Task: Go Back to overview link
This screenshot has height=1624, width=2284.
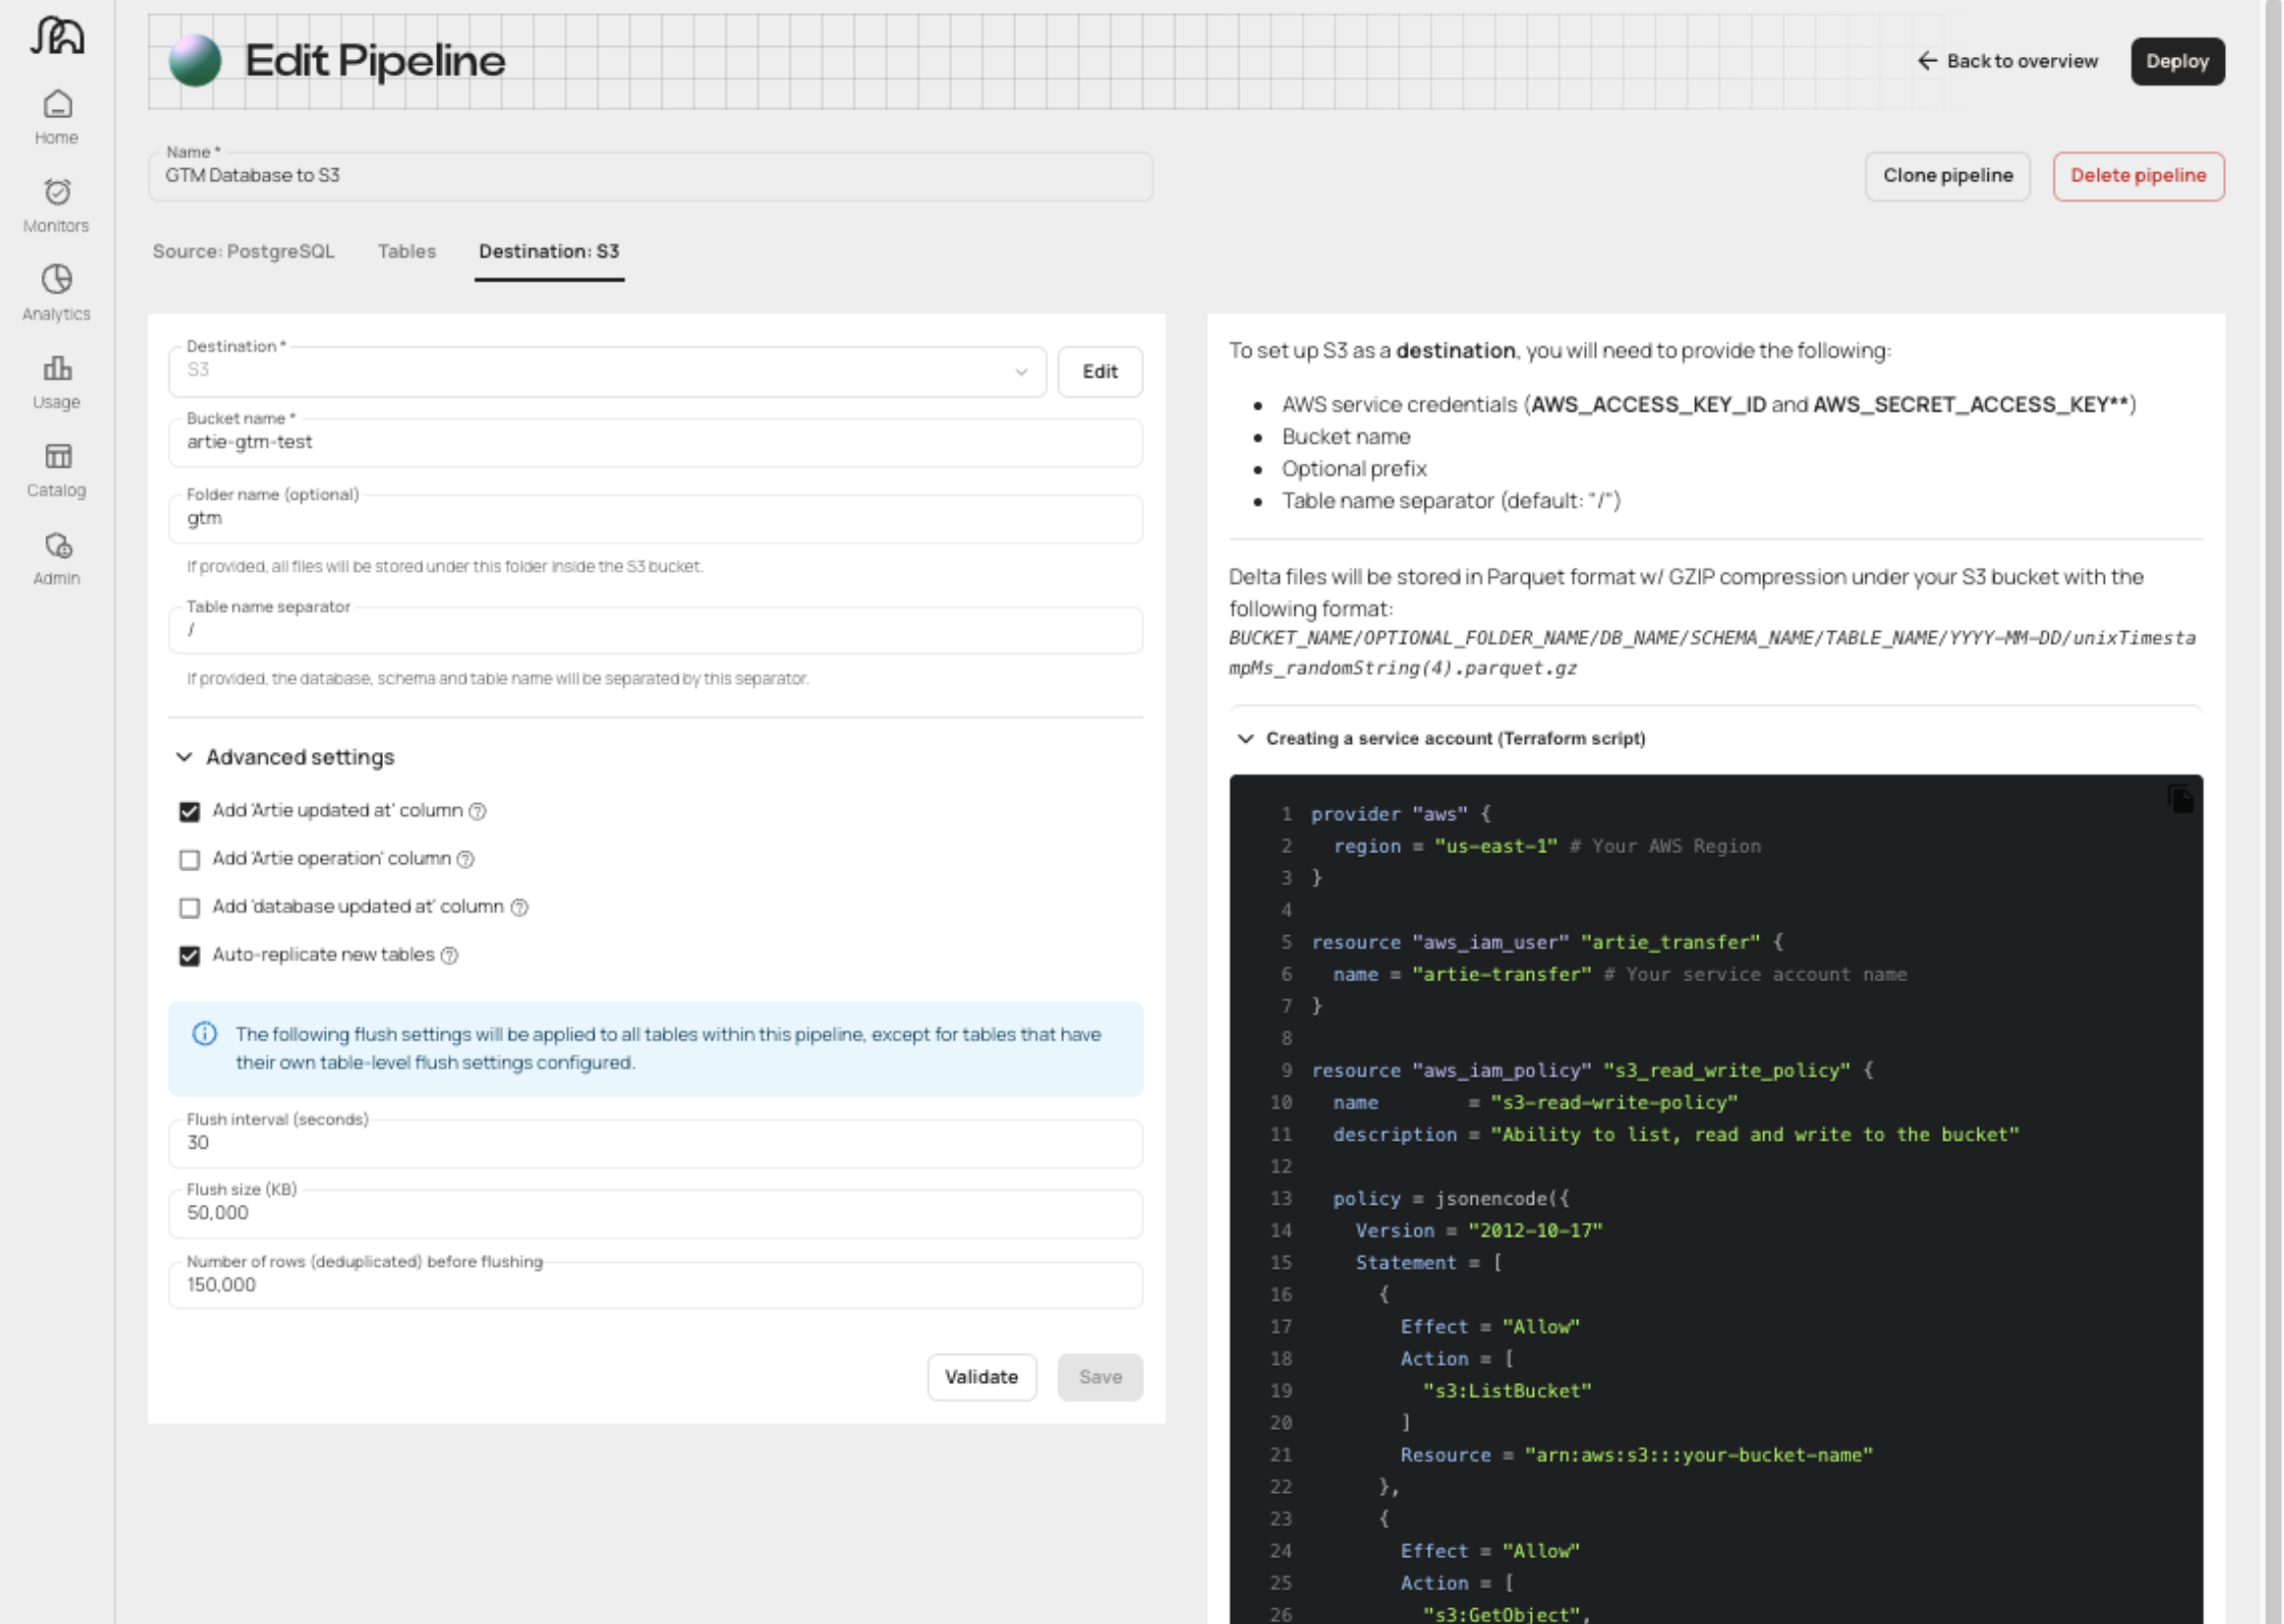Action: point(2007,62)
